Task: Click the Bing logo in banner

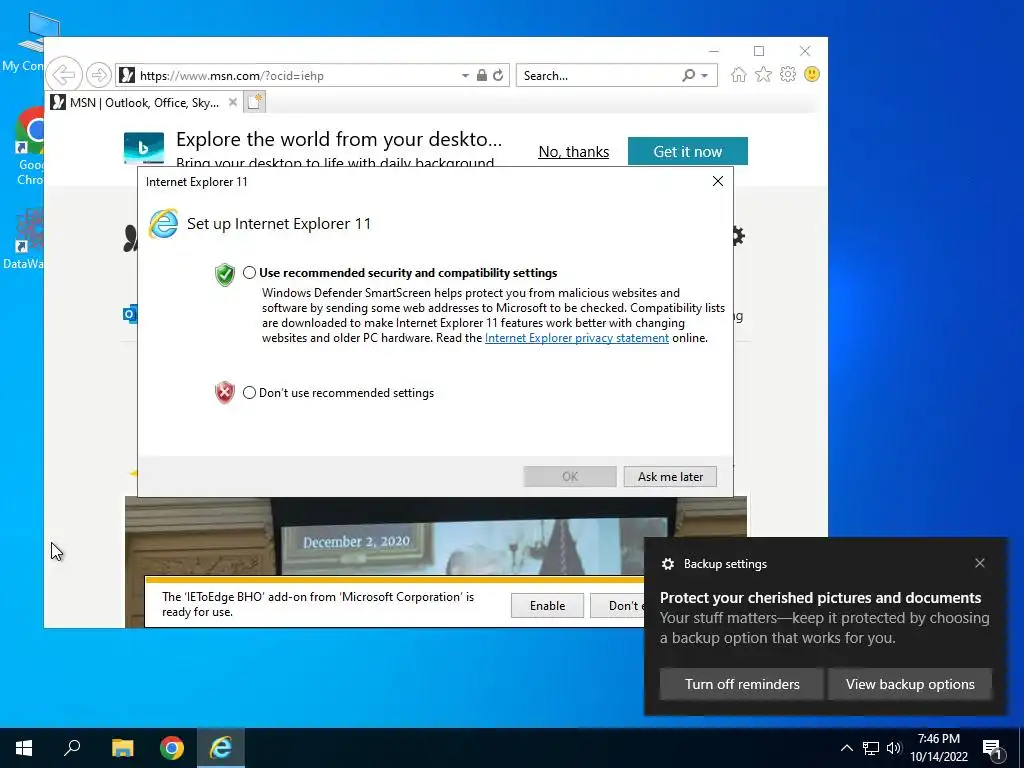Action: [144, 148]
